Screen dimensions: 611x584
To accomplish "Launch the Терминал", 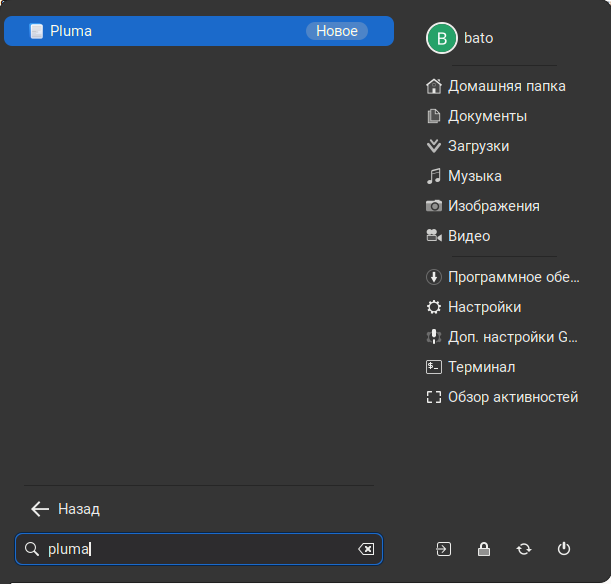I will (481, 367).
